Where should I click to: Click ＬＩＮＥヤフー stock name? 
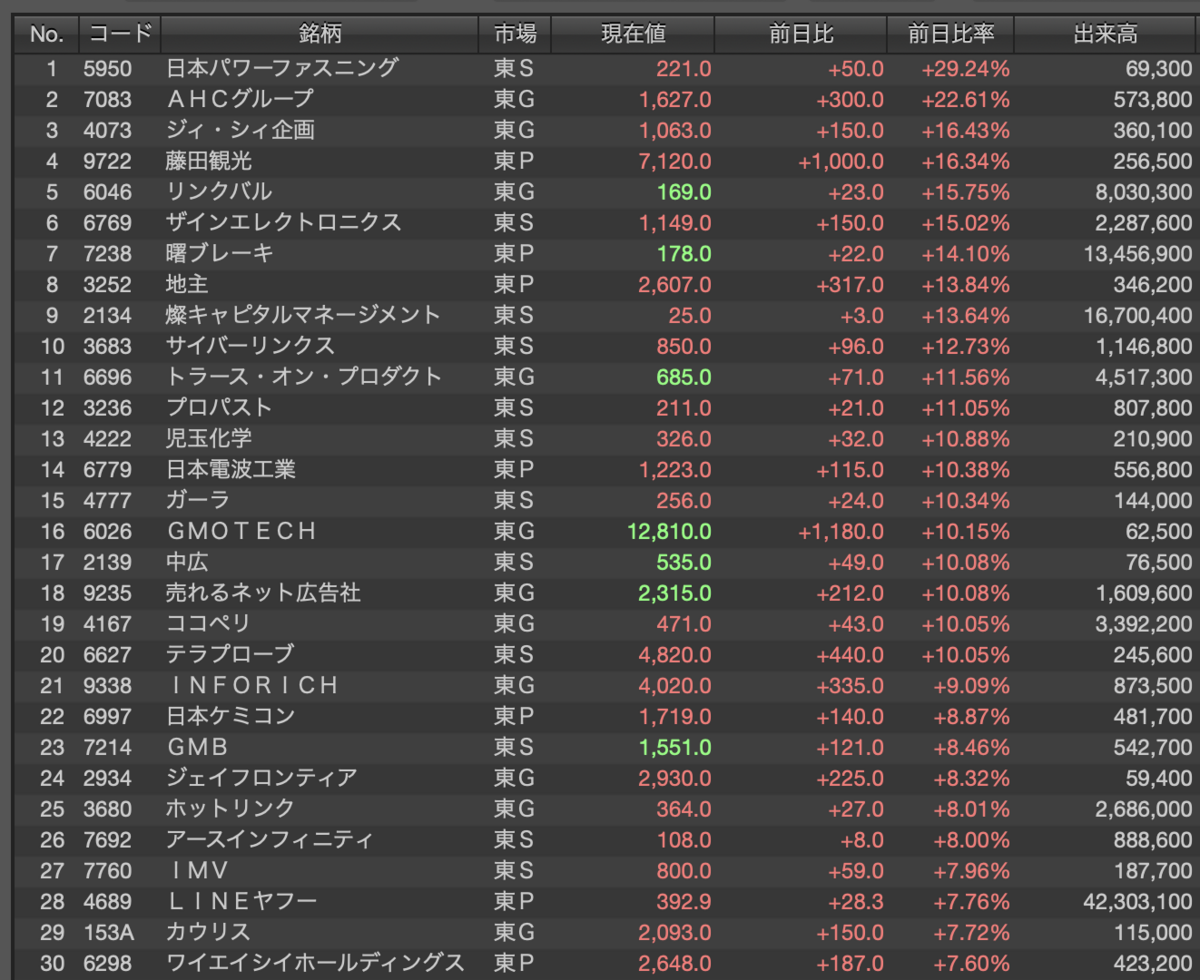click(241, 901)
